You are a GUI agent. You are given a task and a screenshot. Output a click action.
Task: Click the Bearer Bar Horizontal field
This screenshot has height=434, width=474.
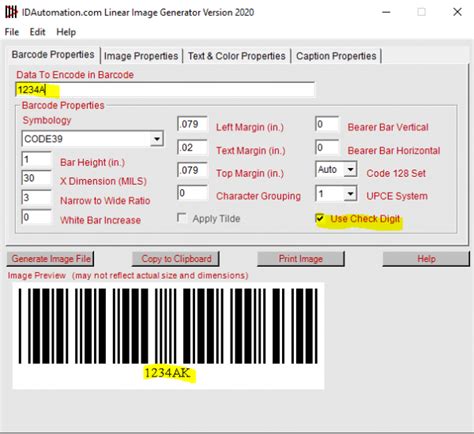(327, 147)
